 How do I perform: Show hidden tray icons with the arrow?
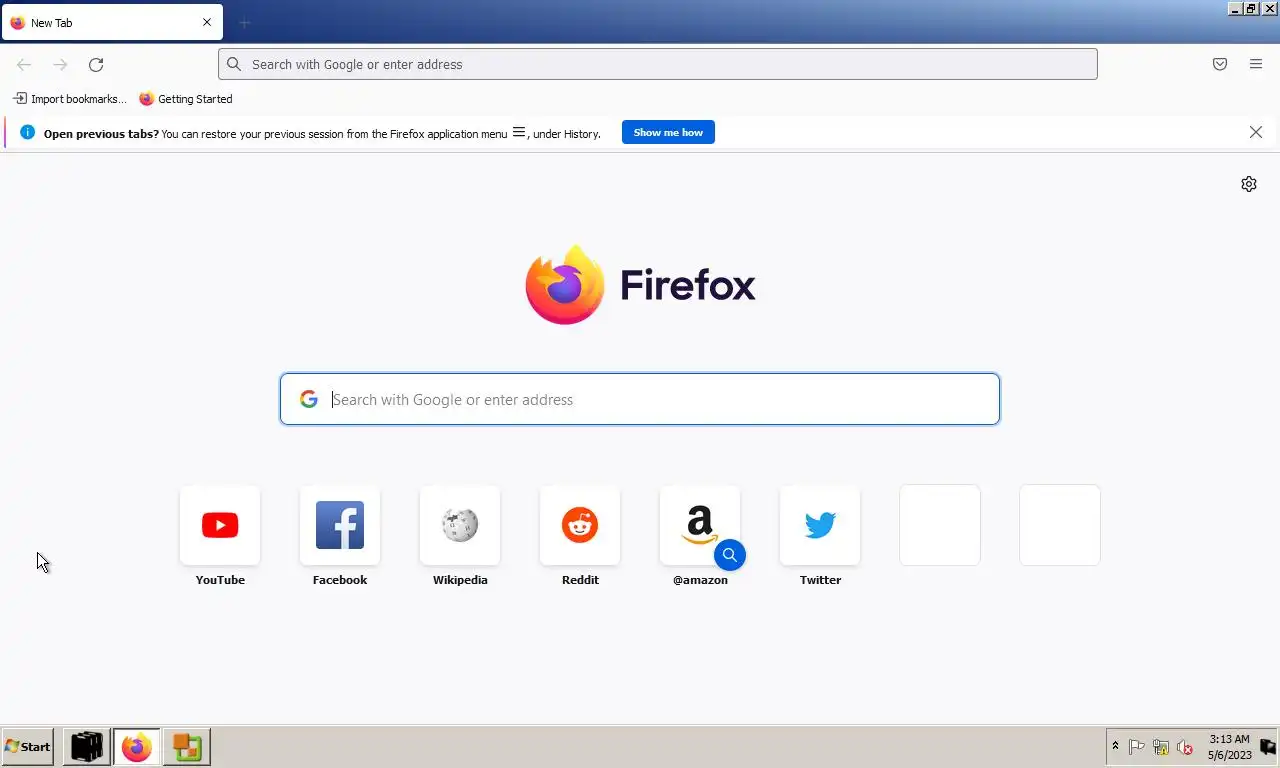(x=1115, y=747)
